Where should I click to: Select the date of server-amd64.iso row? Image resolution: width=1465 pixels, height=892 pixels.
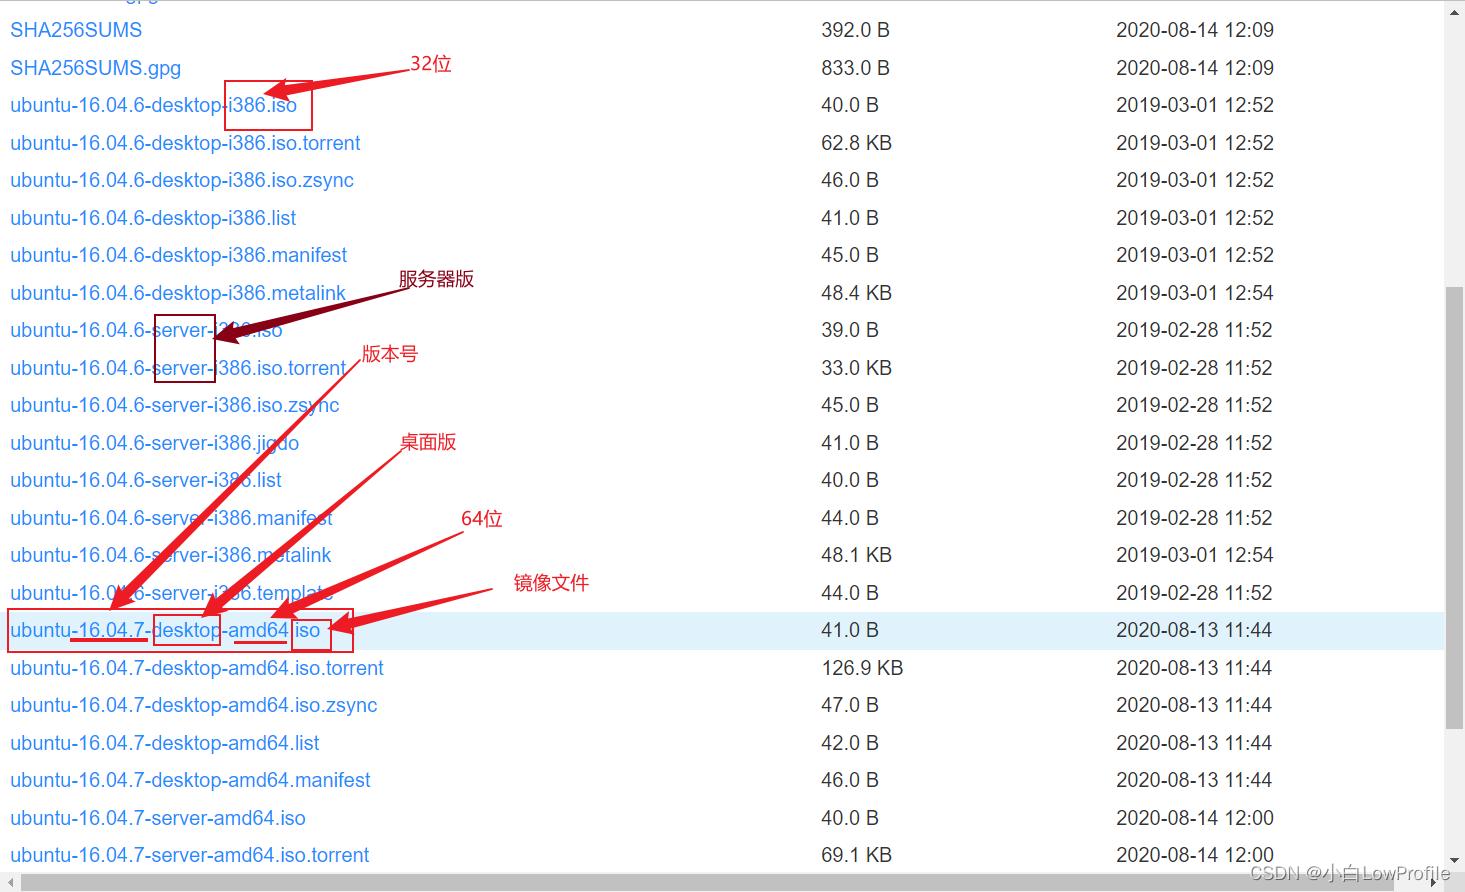click(x=1195, y=818)
